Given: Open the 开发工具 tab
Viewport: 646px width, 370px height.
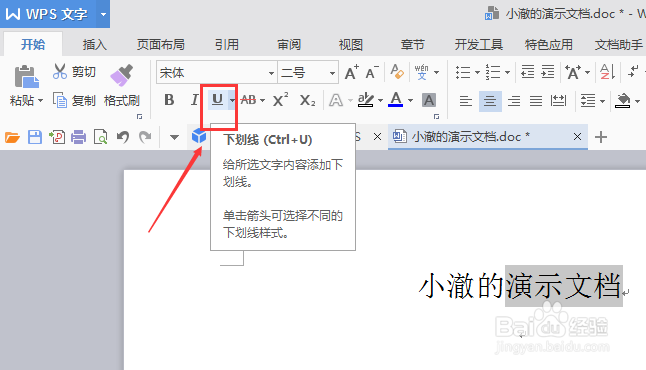Looking at the screenshot, I should point(479,44).
